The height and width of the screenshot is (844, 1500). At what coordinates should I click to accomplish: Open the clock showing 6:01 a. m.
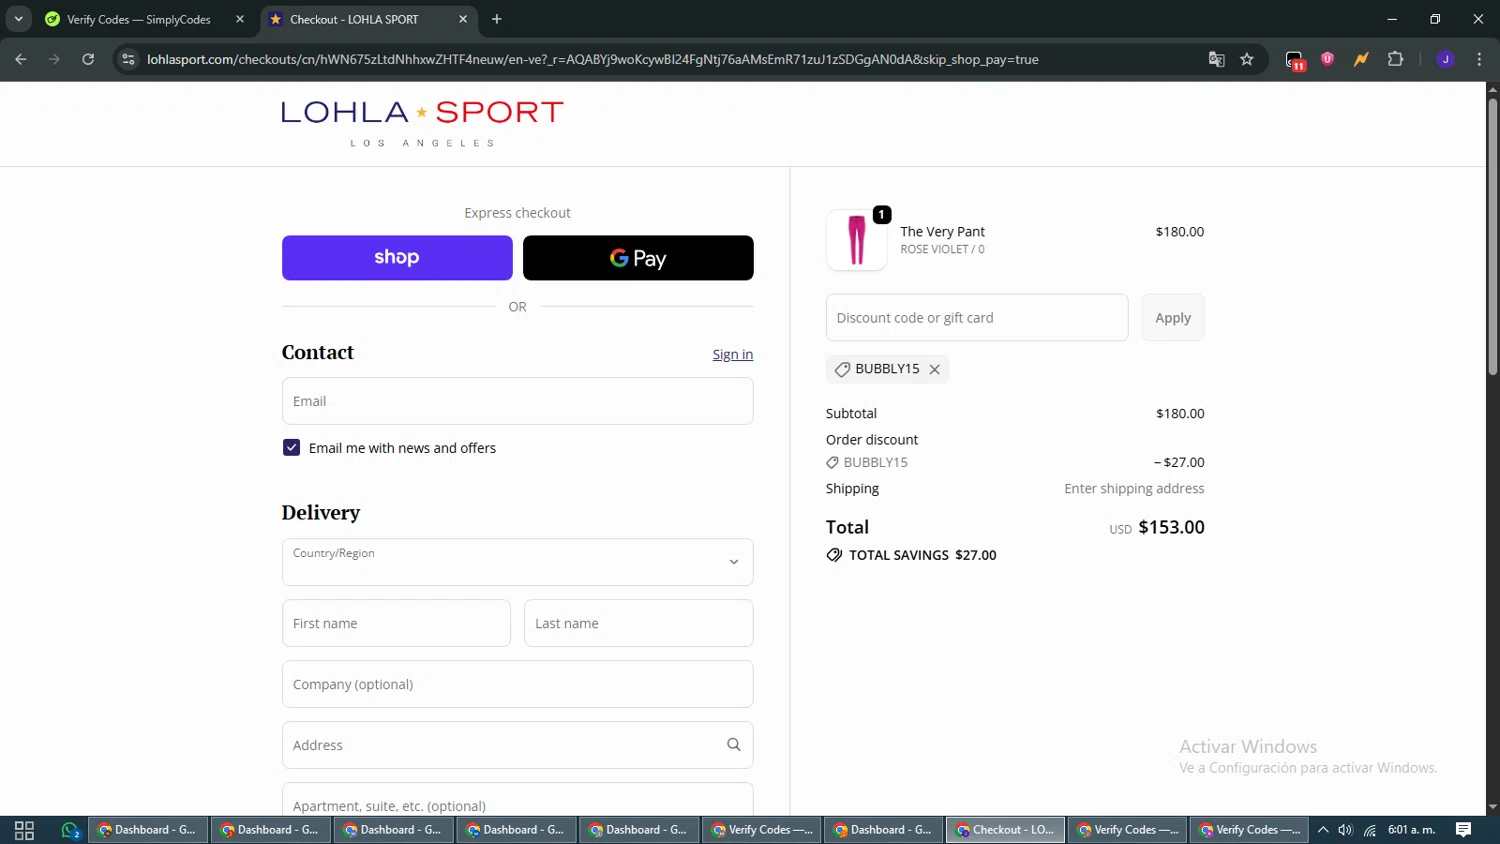(1411, 830)
